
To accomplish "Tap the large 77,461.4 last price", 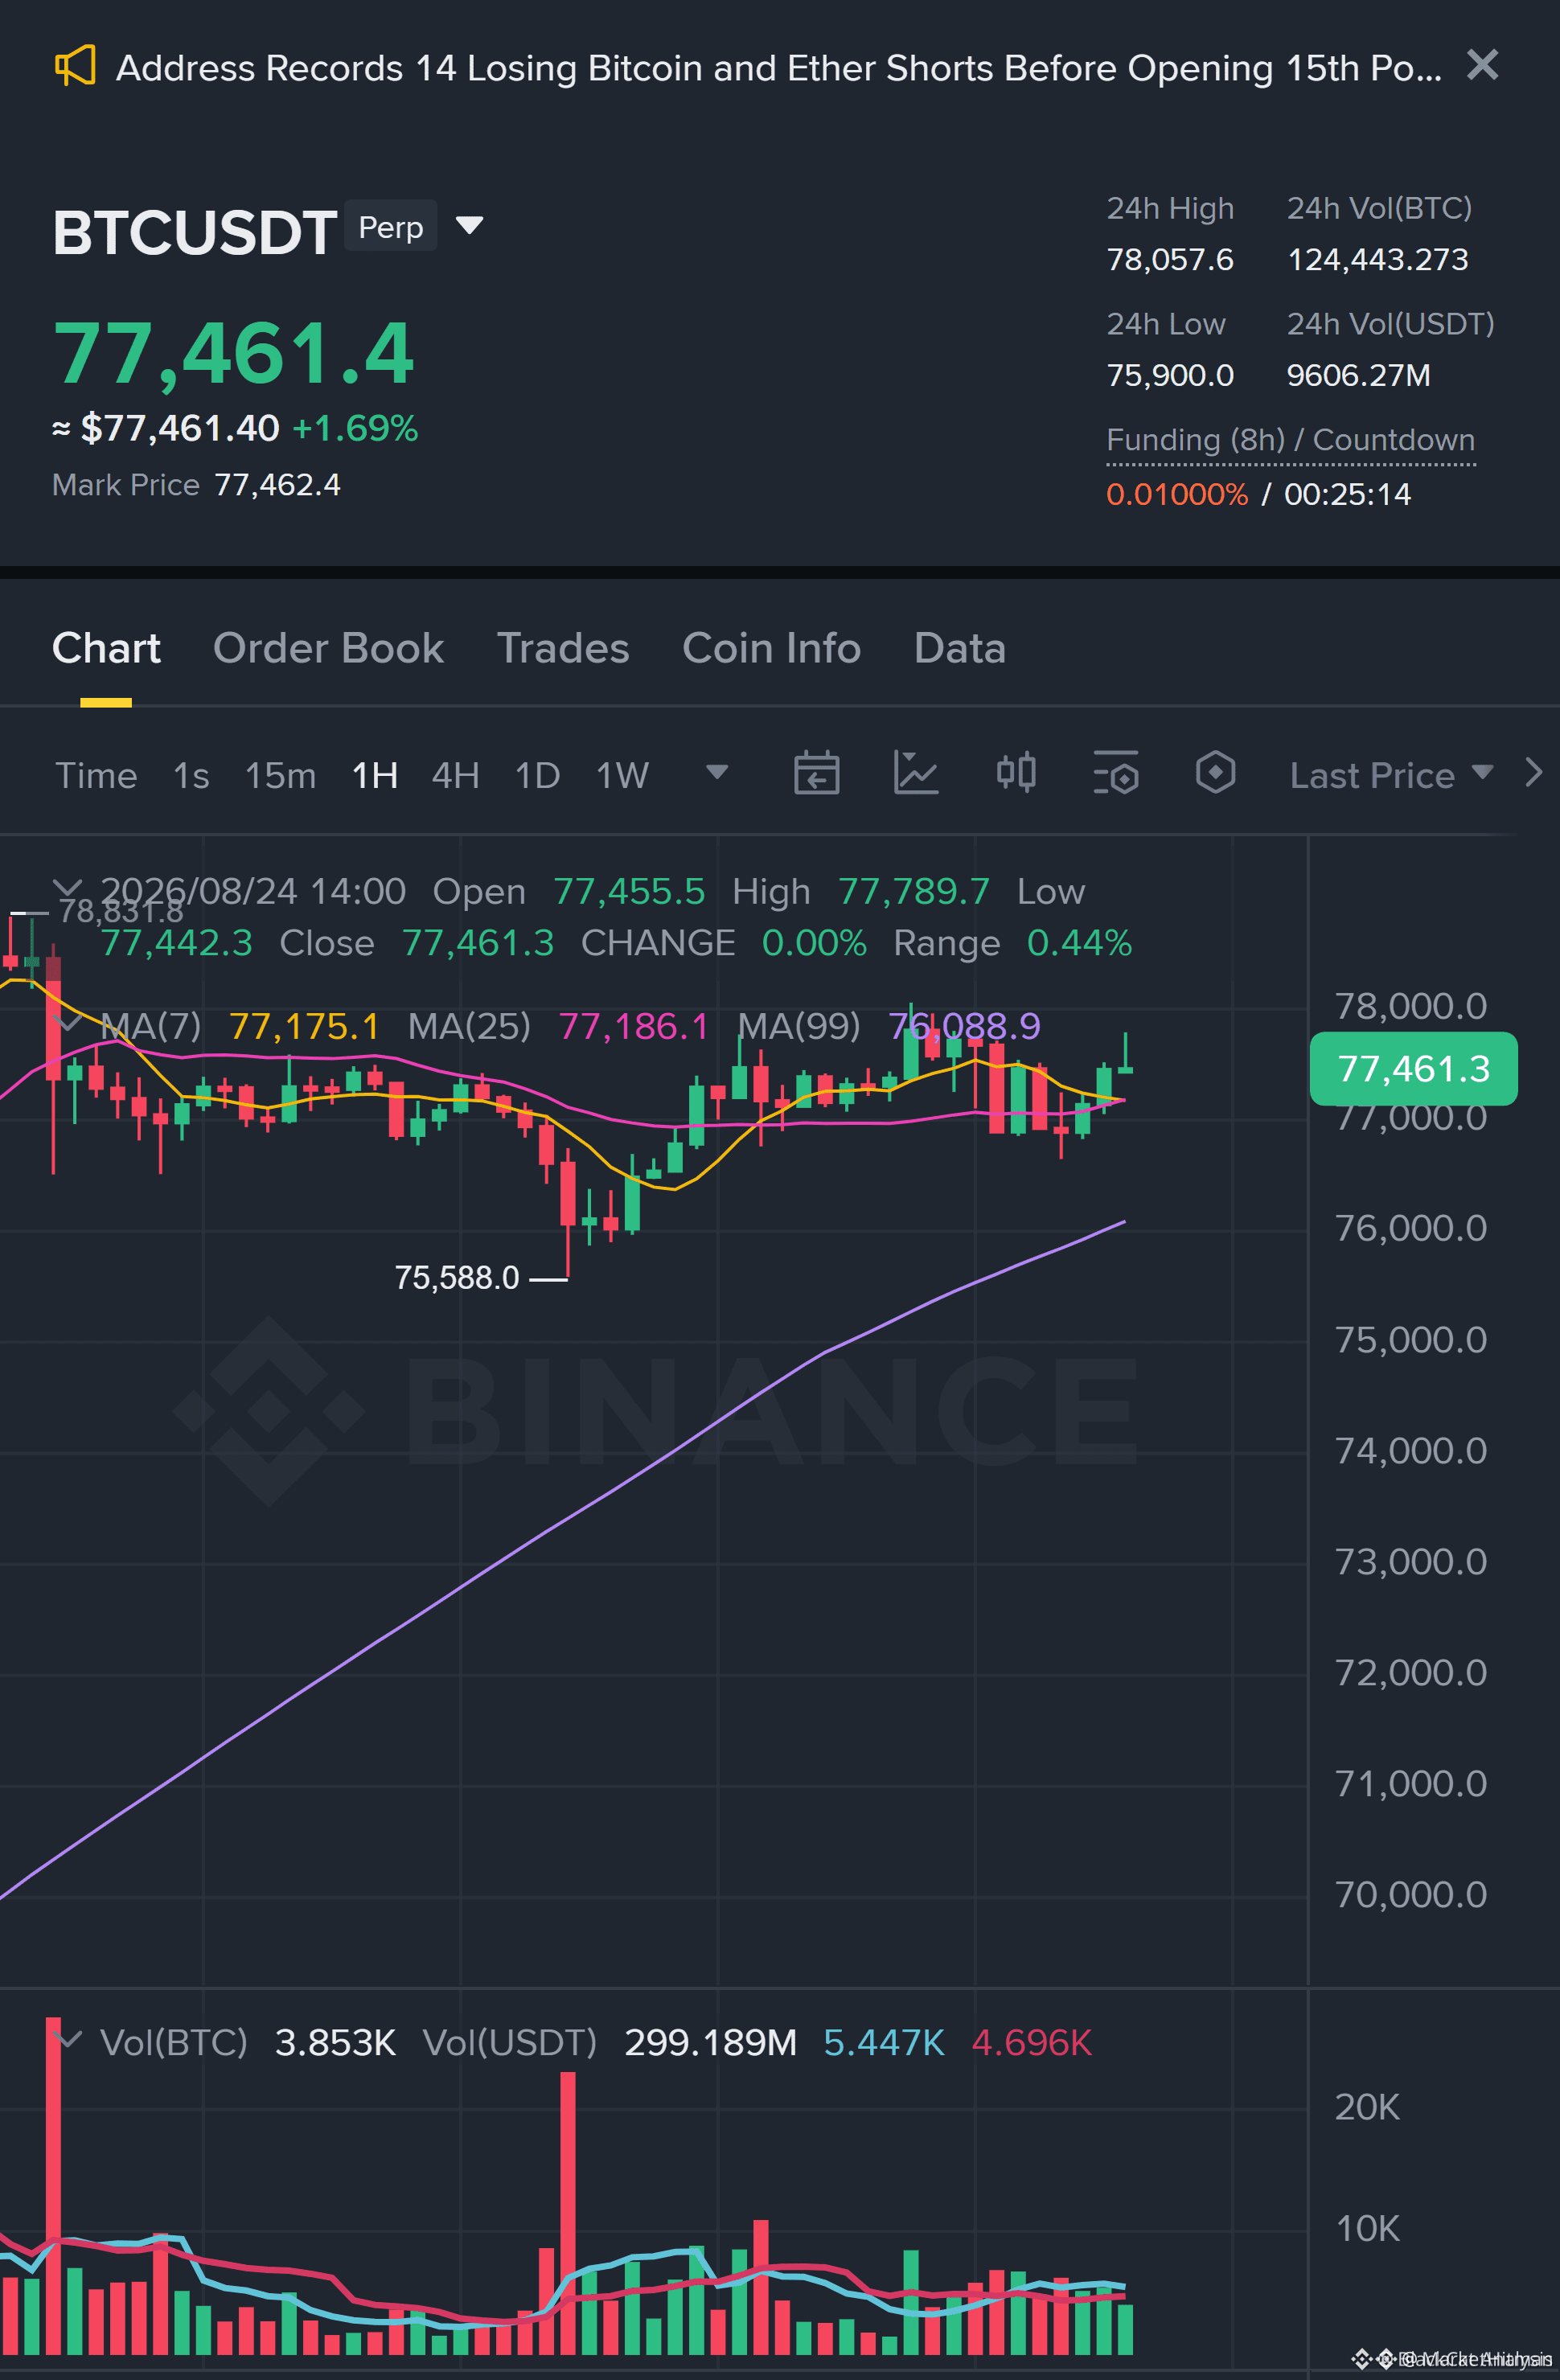I will (x=233, y=353).
